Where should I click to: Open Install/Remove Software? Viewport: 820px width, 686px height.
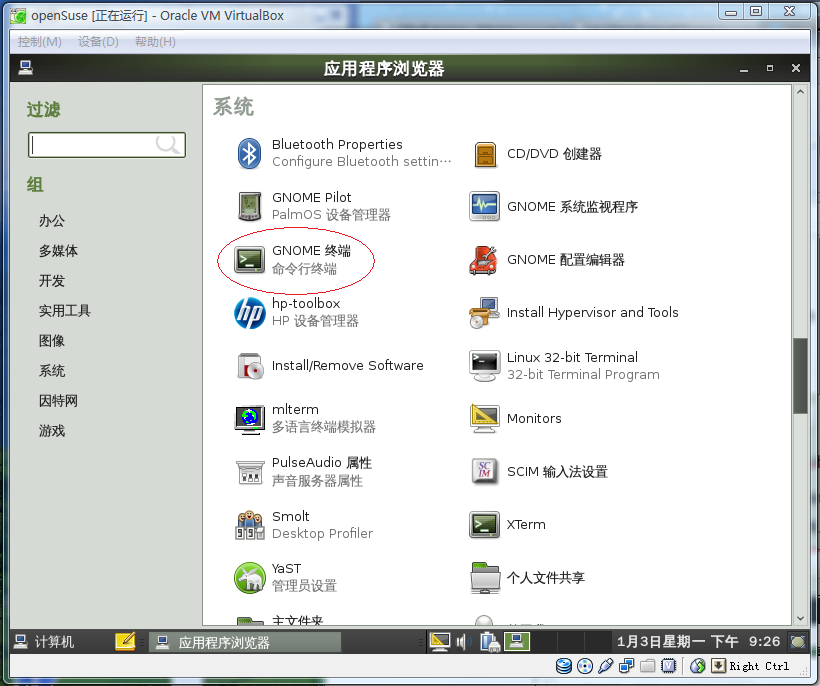(x=329, y=365)
